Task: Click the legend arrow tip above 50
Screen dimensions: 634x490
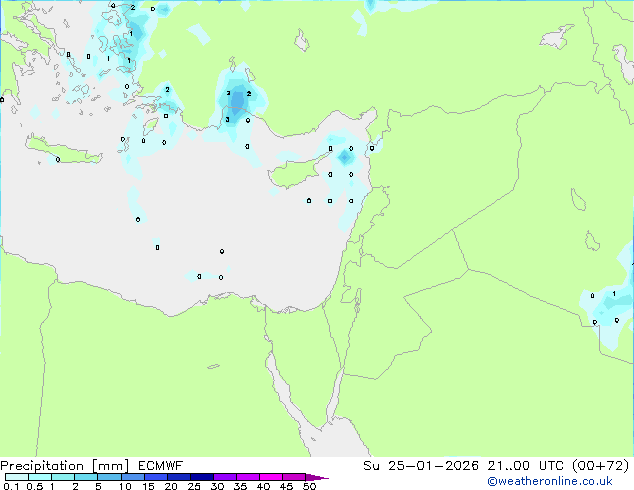Action: coord(317,477)
